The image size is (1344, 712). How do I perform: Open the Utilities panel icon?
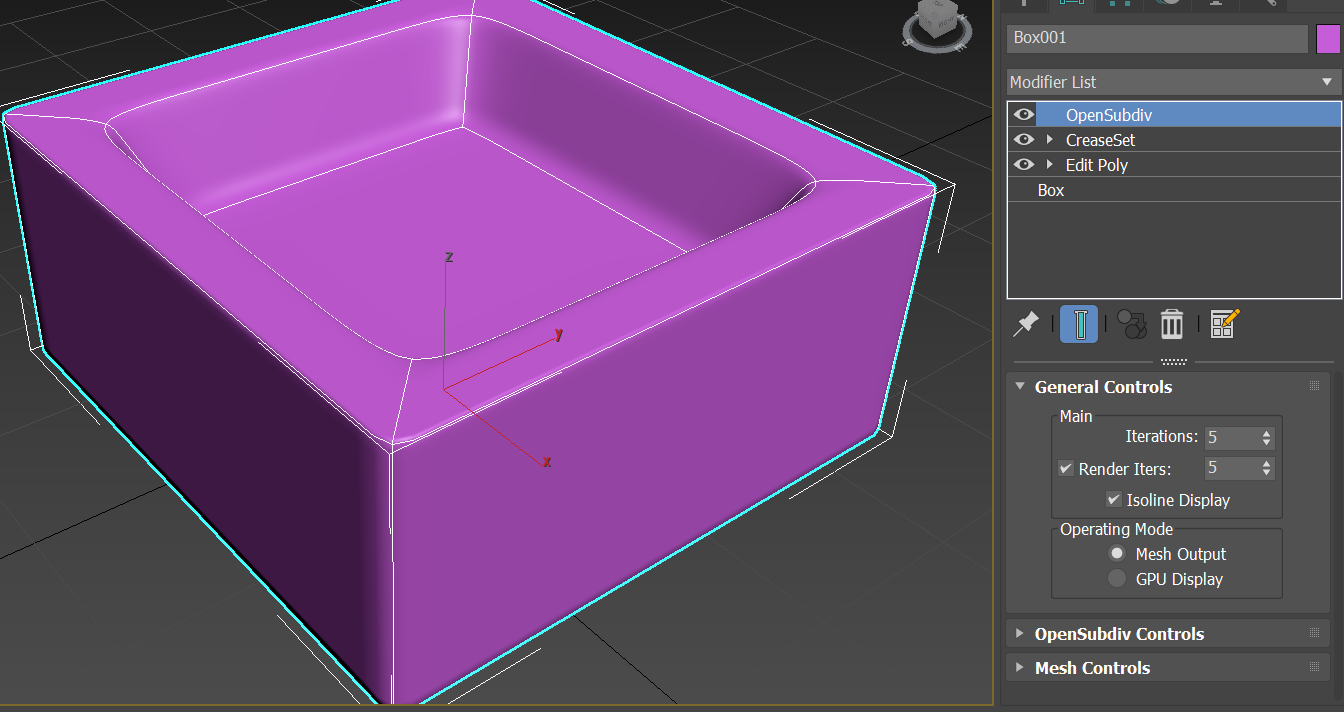(1262, 5)
